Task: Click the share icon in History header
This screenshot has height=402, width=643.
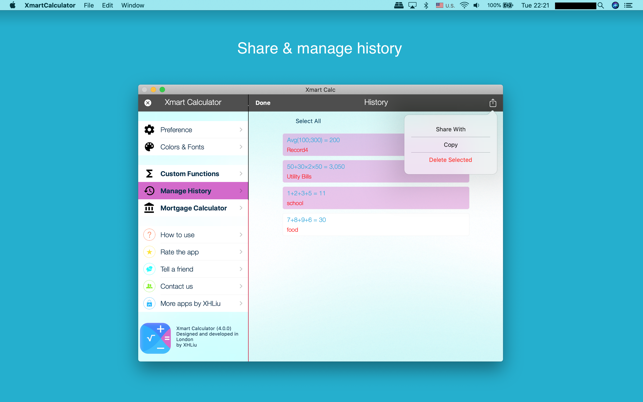Action: pos(493,103)
